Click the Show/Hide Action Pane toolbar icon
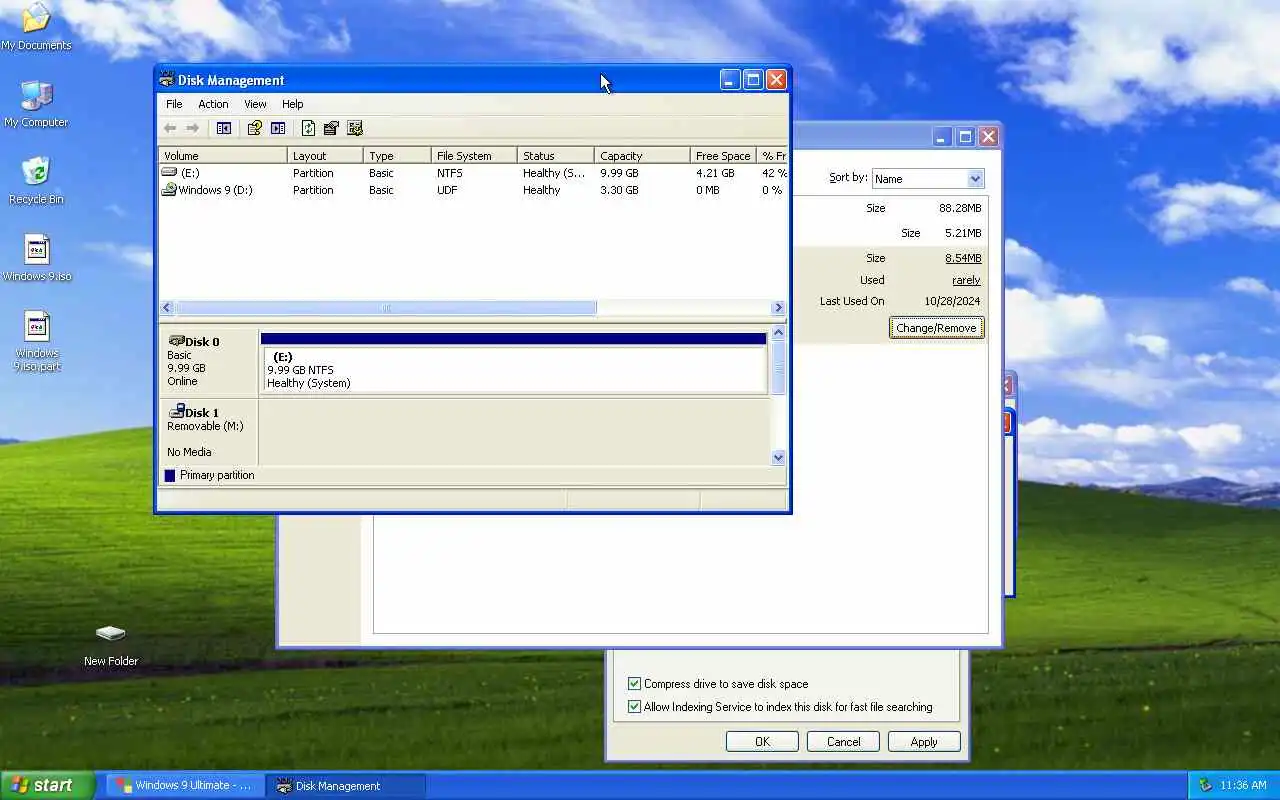1280x800 pixels. click(x=278, y=128)
